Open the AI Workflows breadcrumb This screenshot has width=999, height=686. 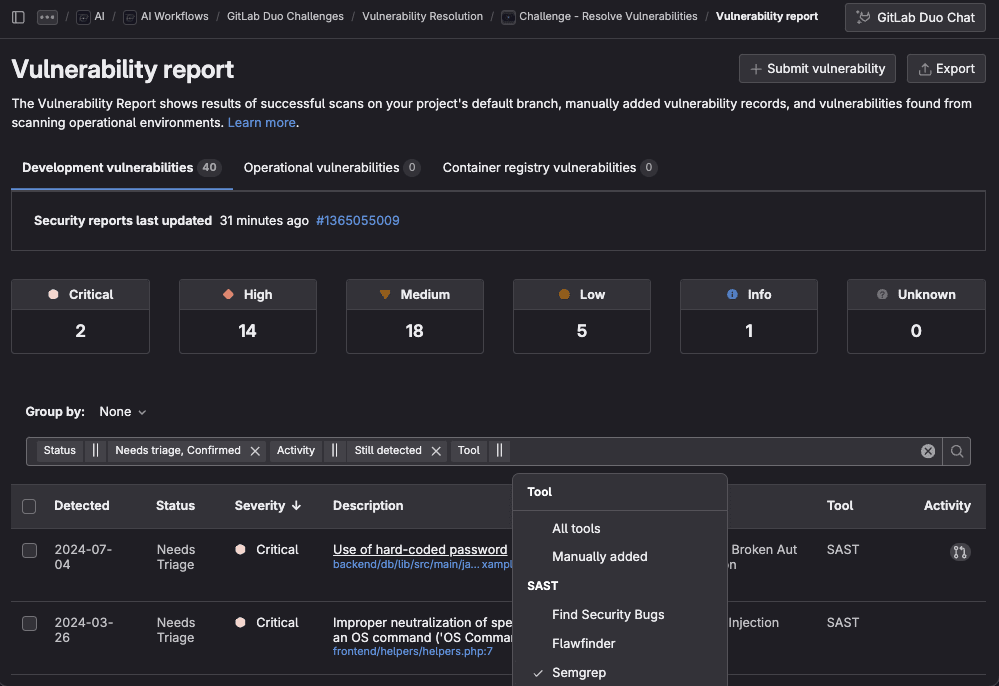tap(166, 17)
